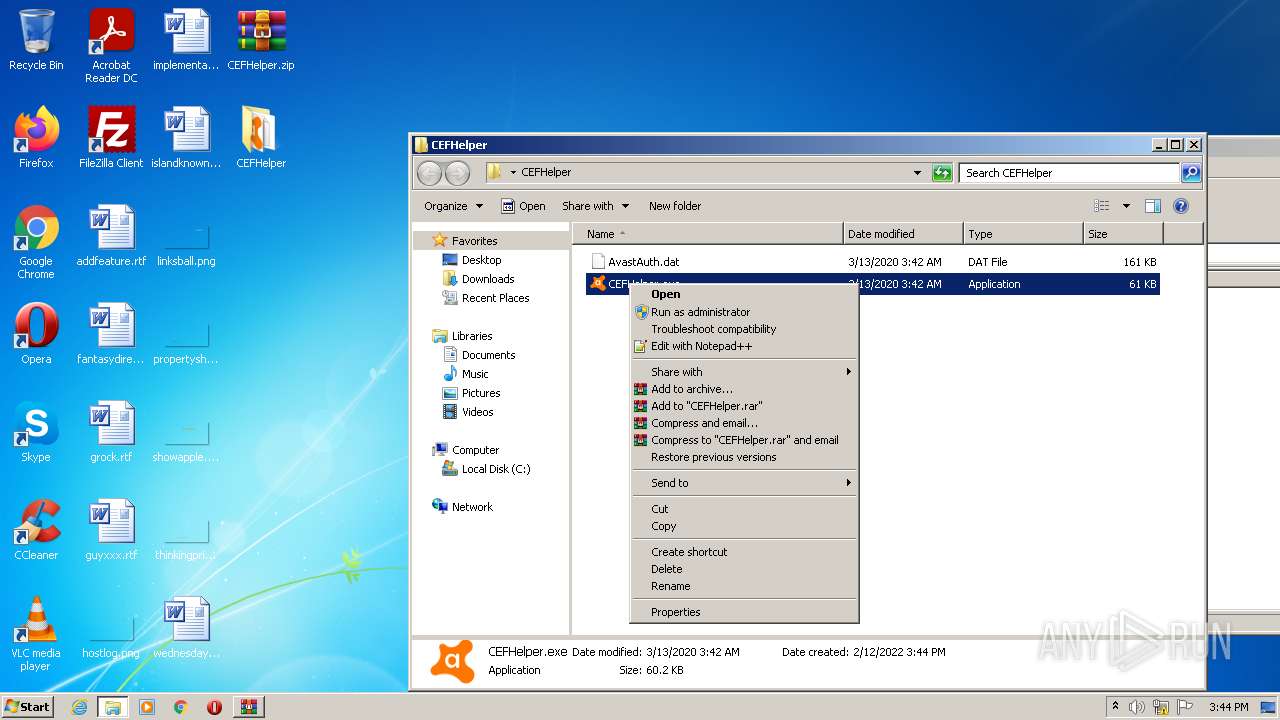Expand the address bar history dropdown

[x=917, y=173]
